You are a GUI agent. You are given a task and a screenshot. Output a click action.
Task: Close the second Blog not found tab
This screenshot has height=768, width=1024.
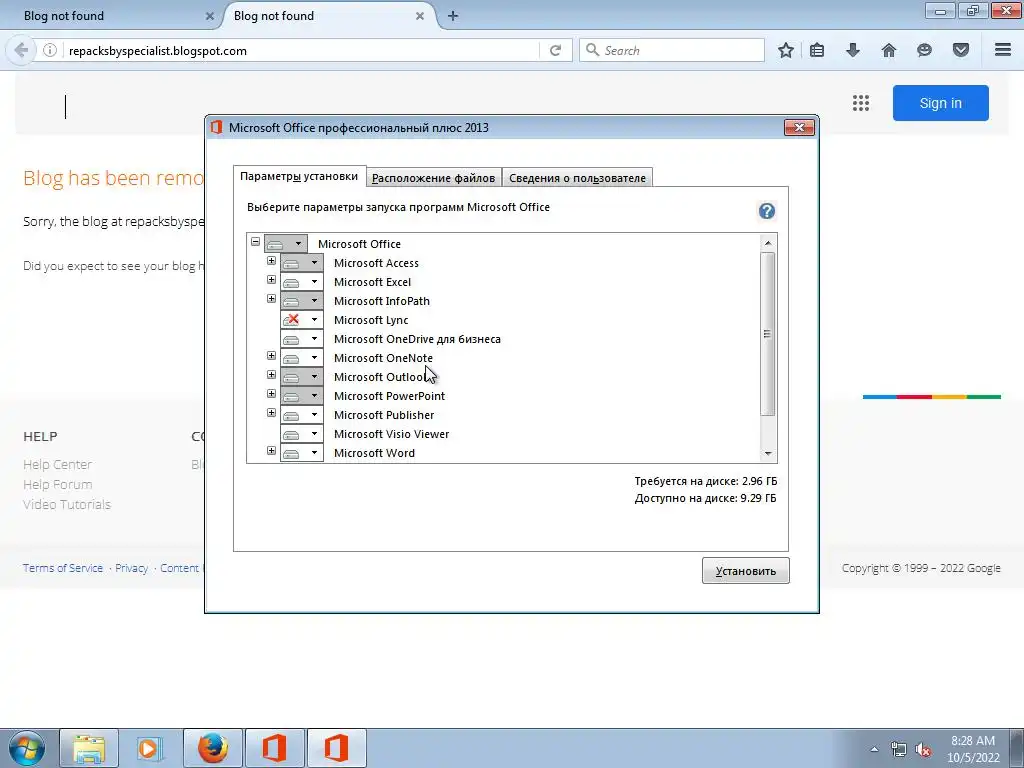pyautogui.click(x=420, y=16)
